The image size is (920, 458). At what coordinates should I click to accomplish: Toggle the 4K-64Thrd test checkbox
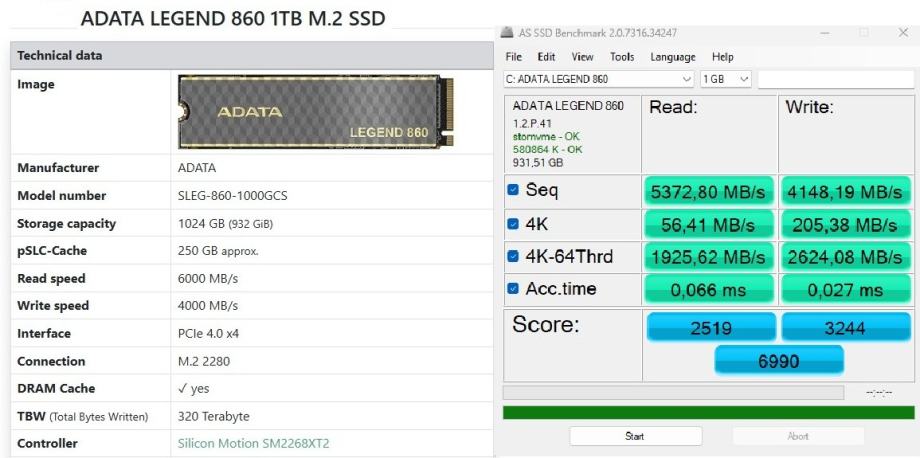(513, 256)
